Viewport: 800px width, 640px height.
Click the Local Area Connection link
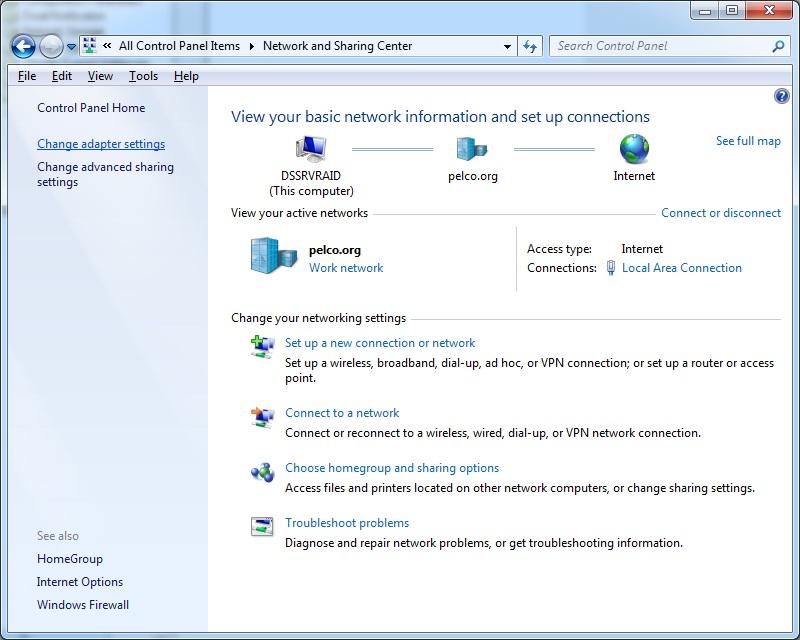681,268
